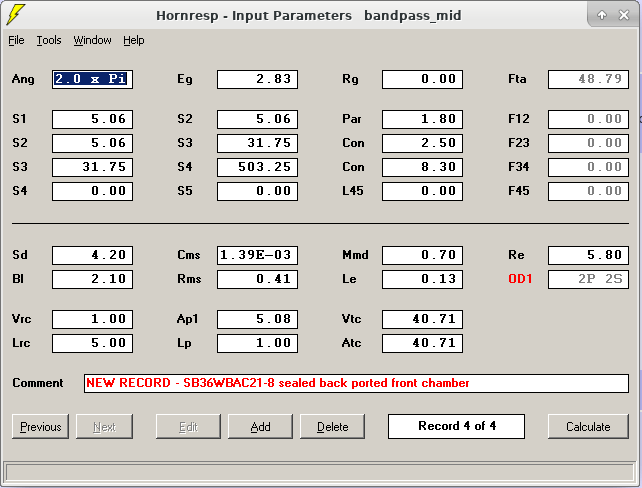
Task: Click the Rms field showing 0.41
Action: [257, 279]
